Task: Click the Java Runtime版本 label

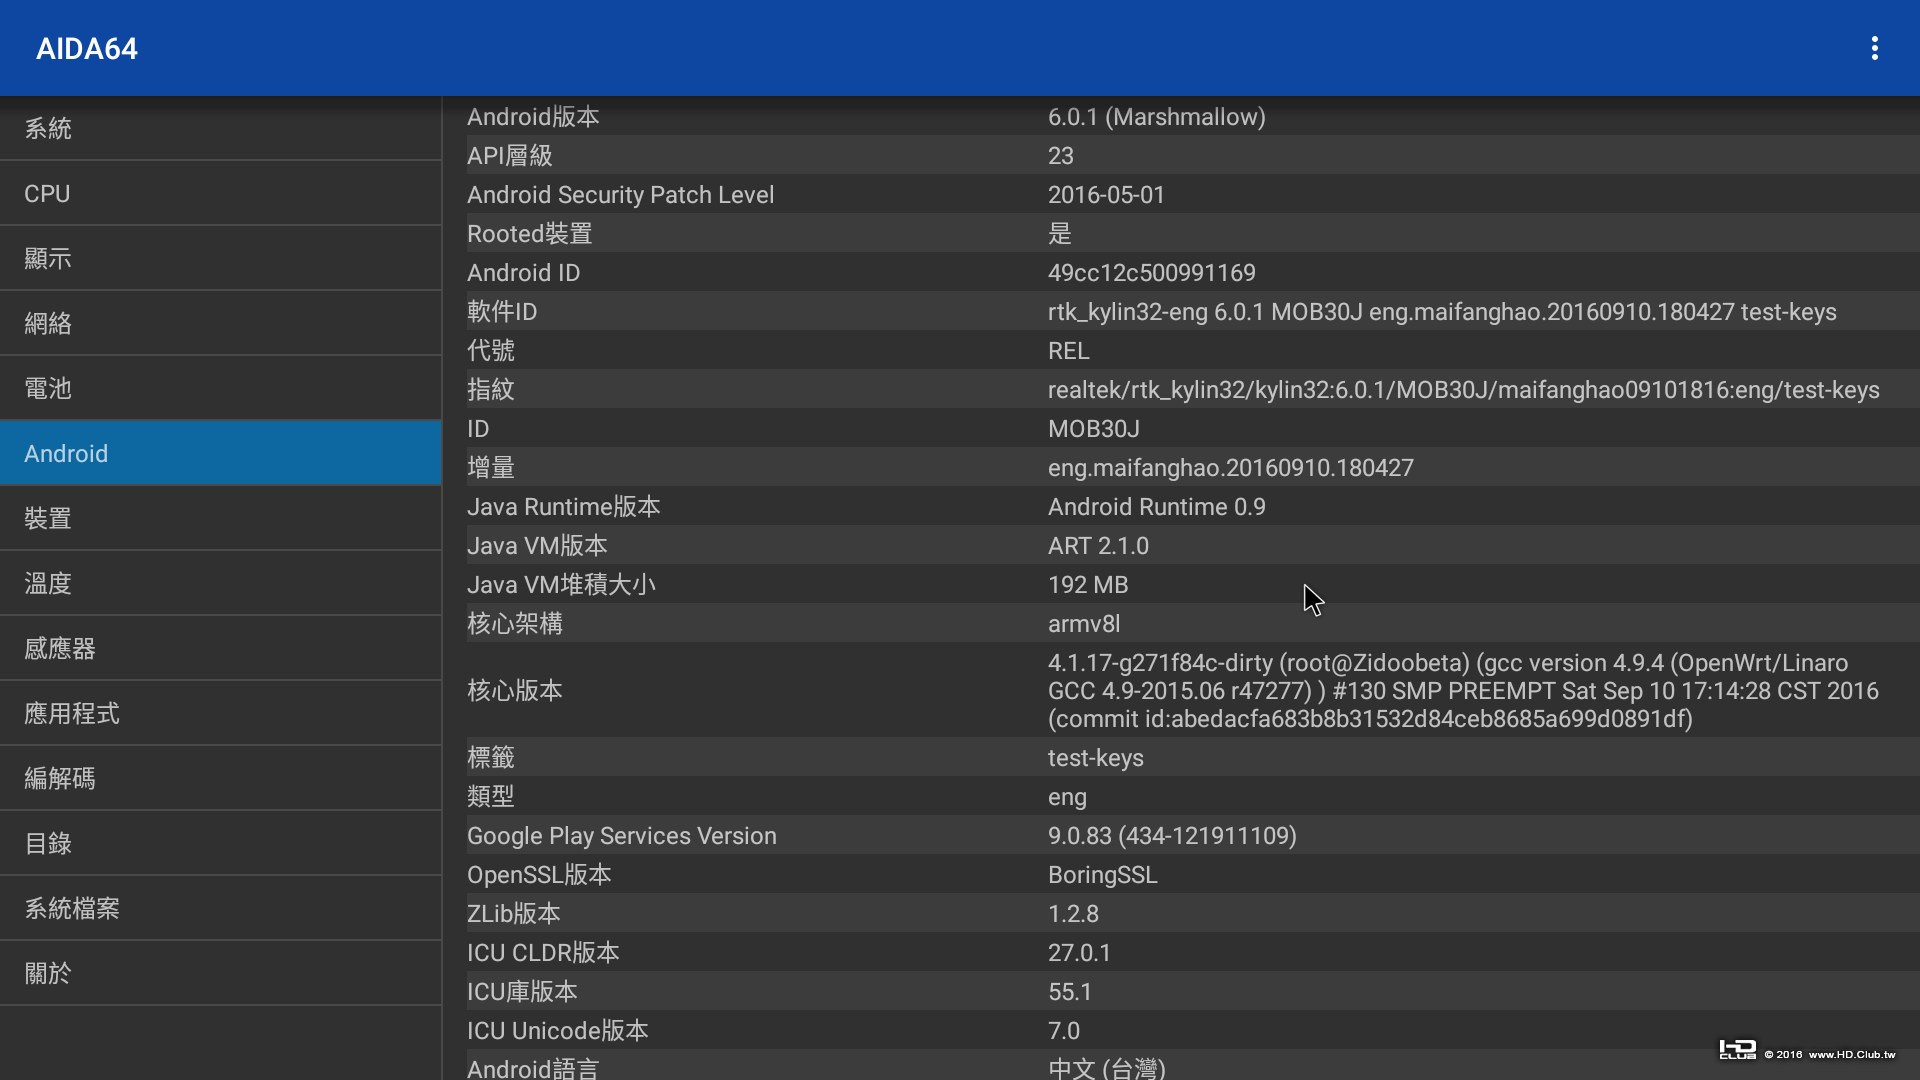Action: tap(564, 507)
